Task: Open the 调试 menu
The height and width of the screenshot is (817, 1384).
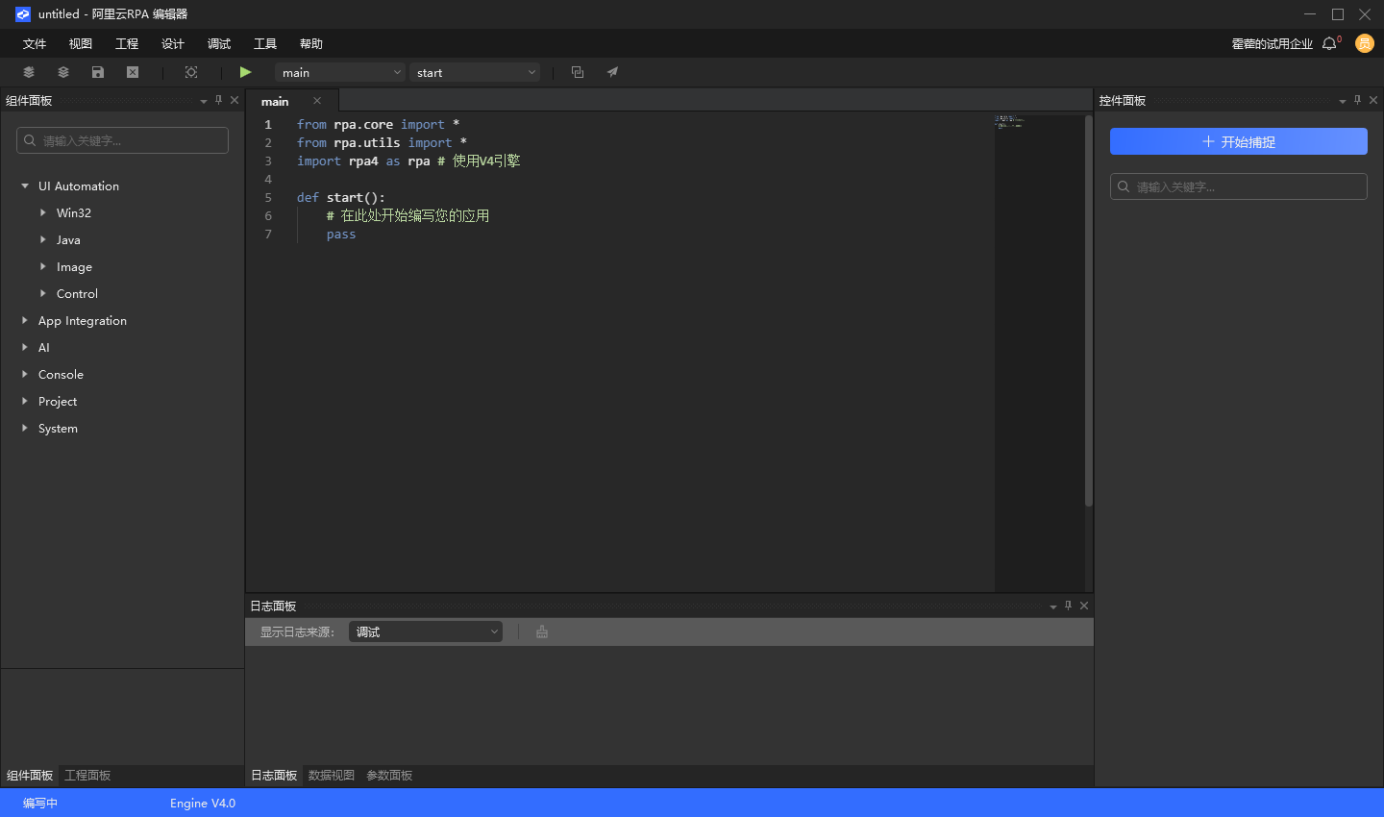Action: [219, 44]
